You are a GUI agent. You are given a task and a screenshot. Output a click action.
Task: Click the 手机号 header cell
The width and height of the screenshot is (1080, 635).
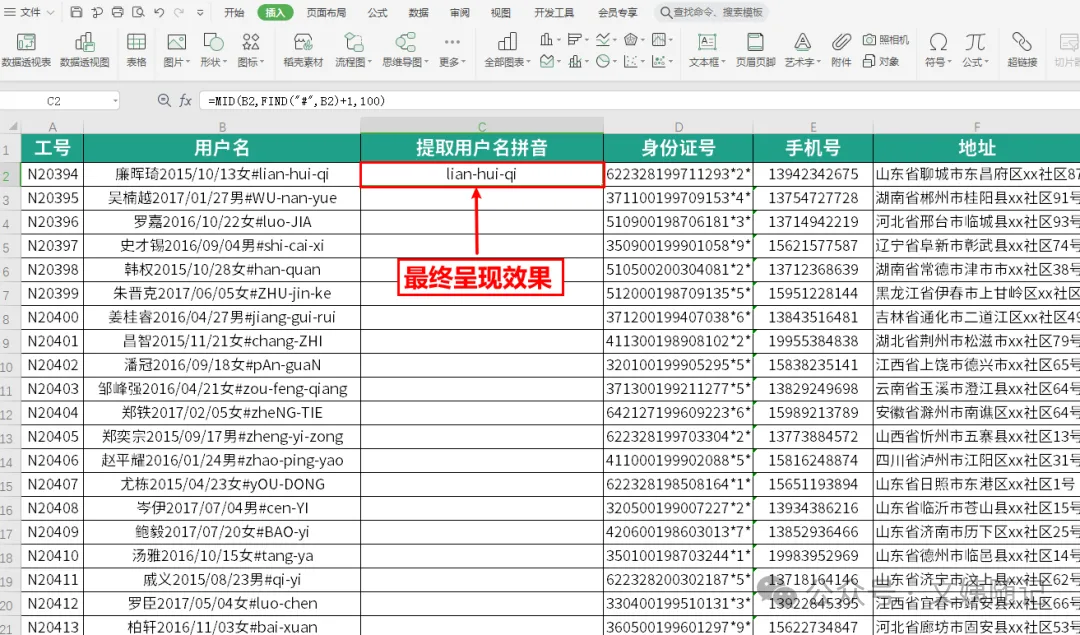tap(813, 147)
